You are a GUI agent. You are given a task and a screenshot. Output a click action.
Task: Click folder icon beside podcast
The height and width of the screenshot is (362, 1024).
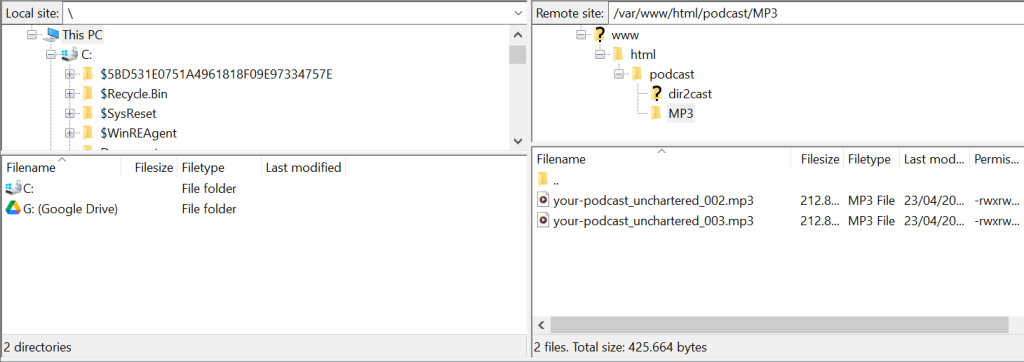[x=637, y=74]
